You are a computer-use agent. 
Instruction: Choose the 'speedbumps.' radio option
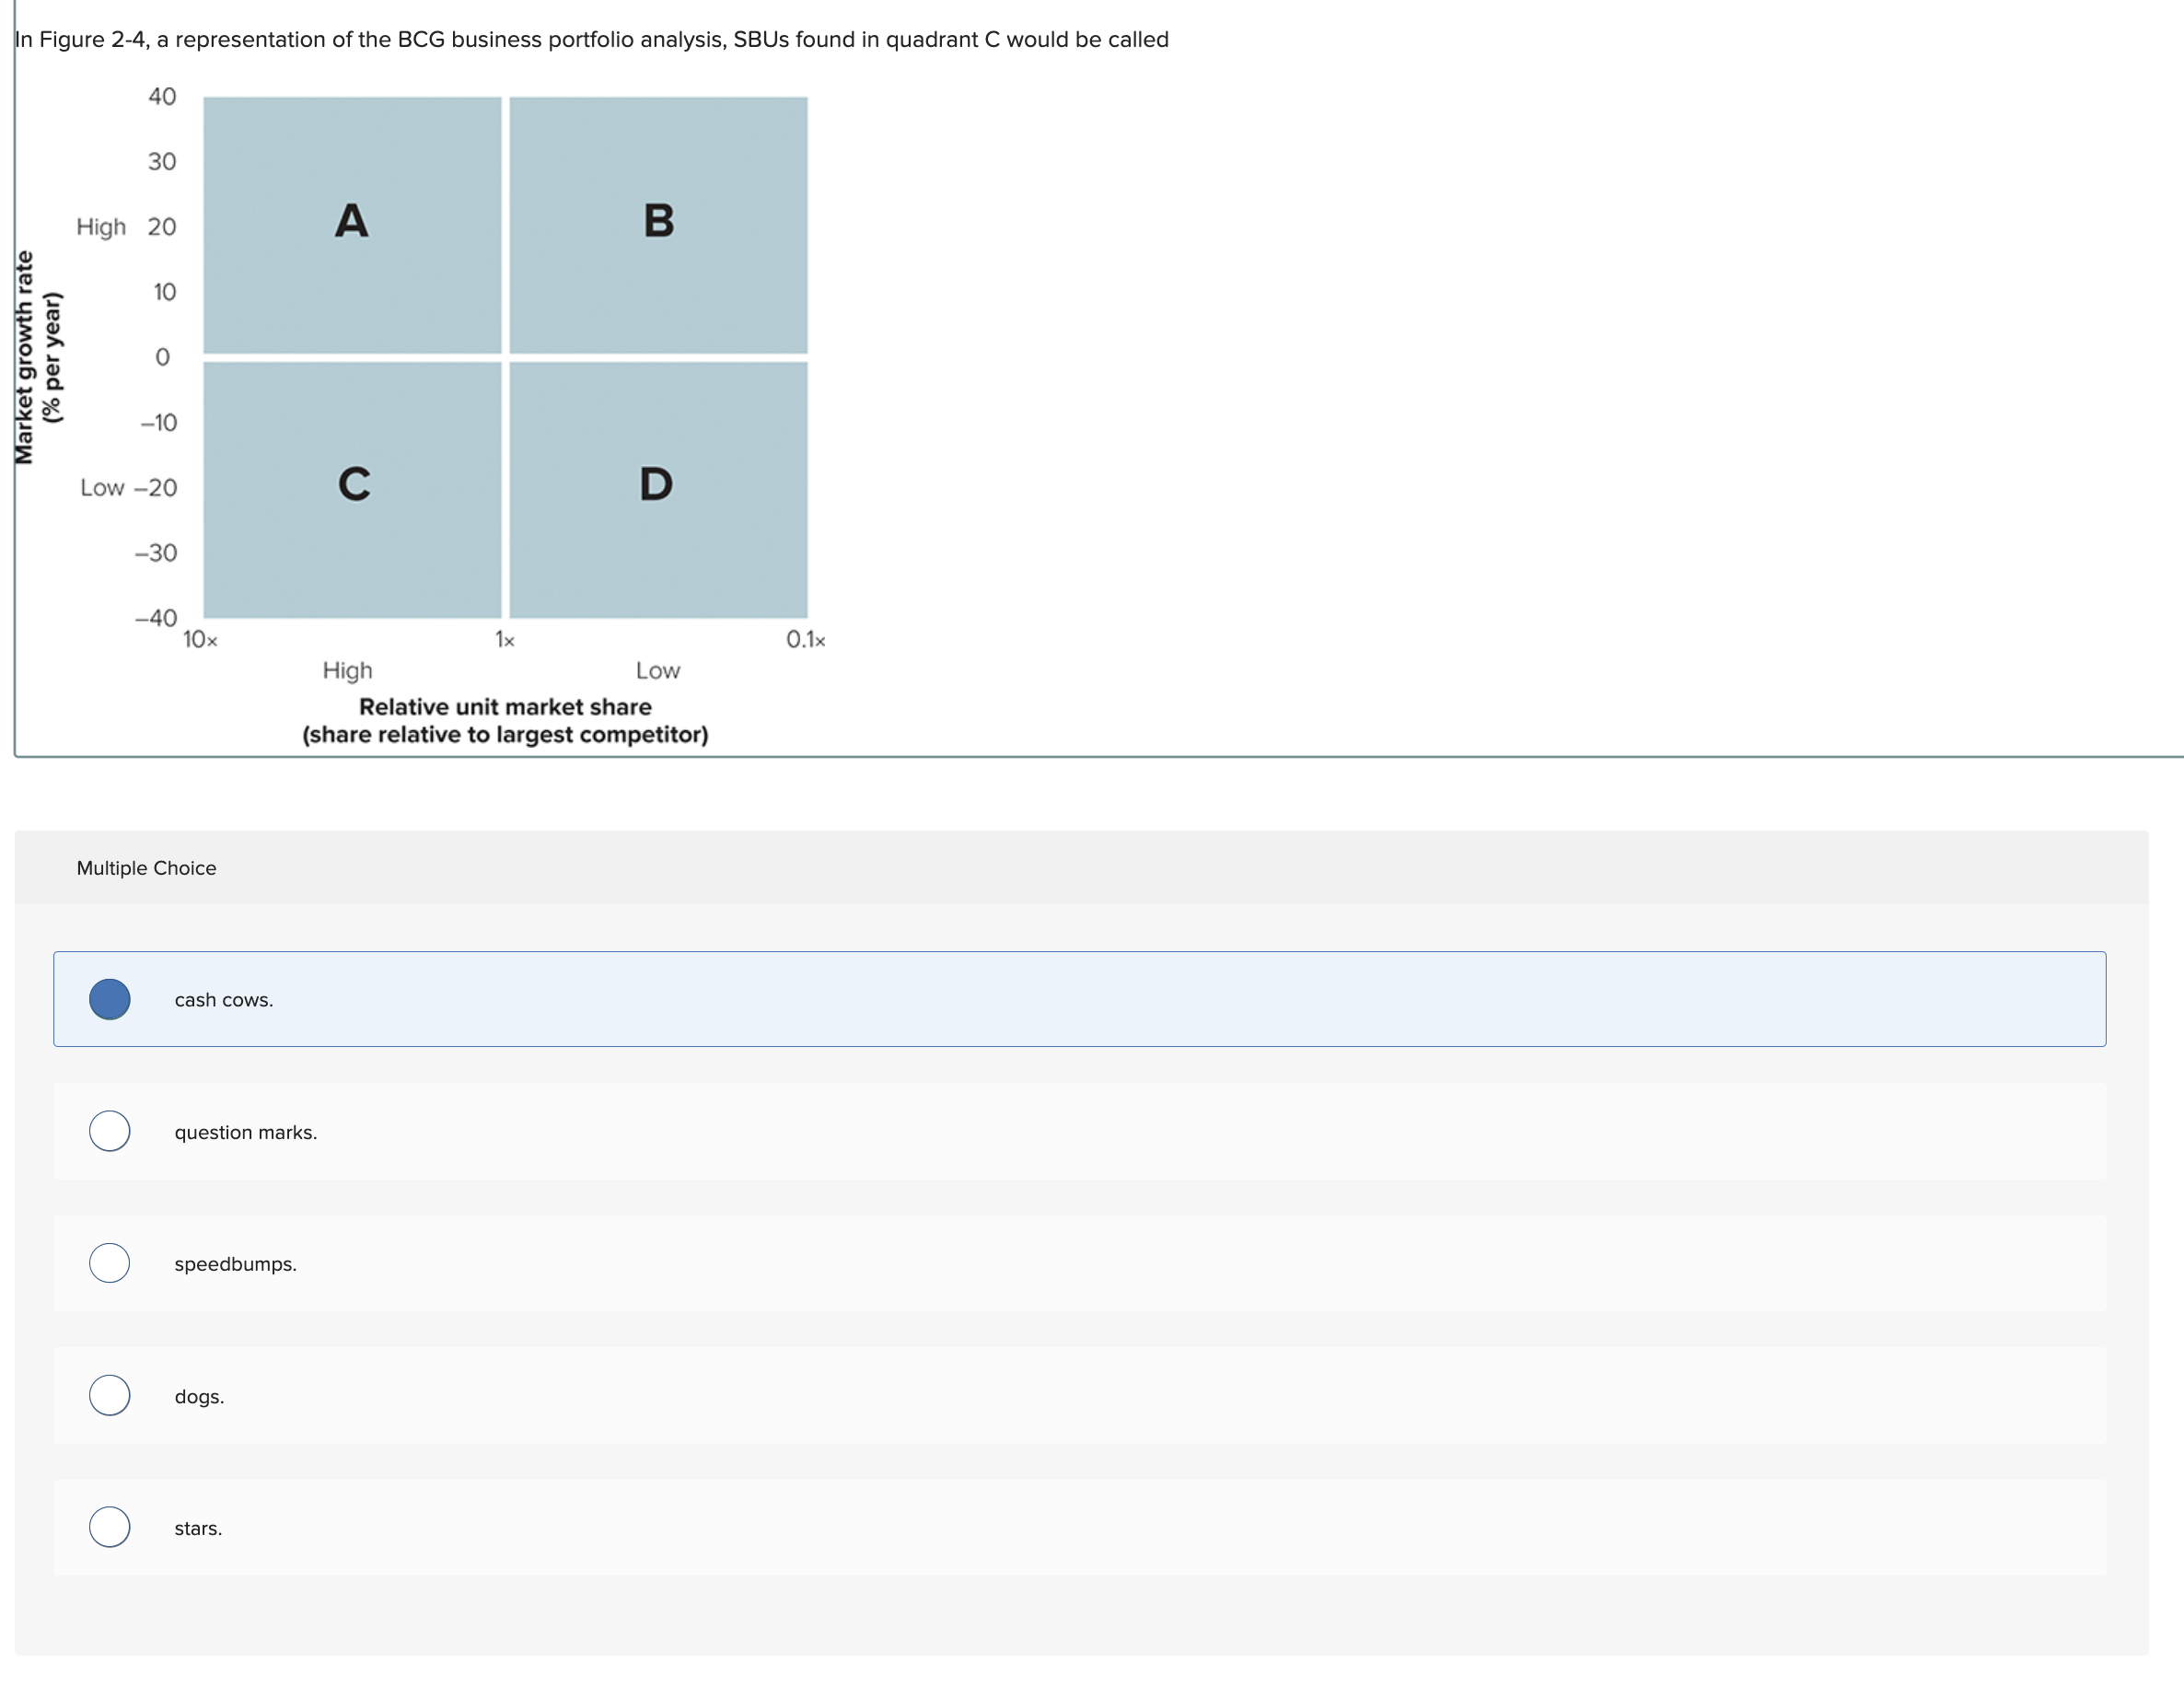[x=110, y=1263]
